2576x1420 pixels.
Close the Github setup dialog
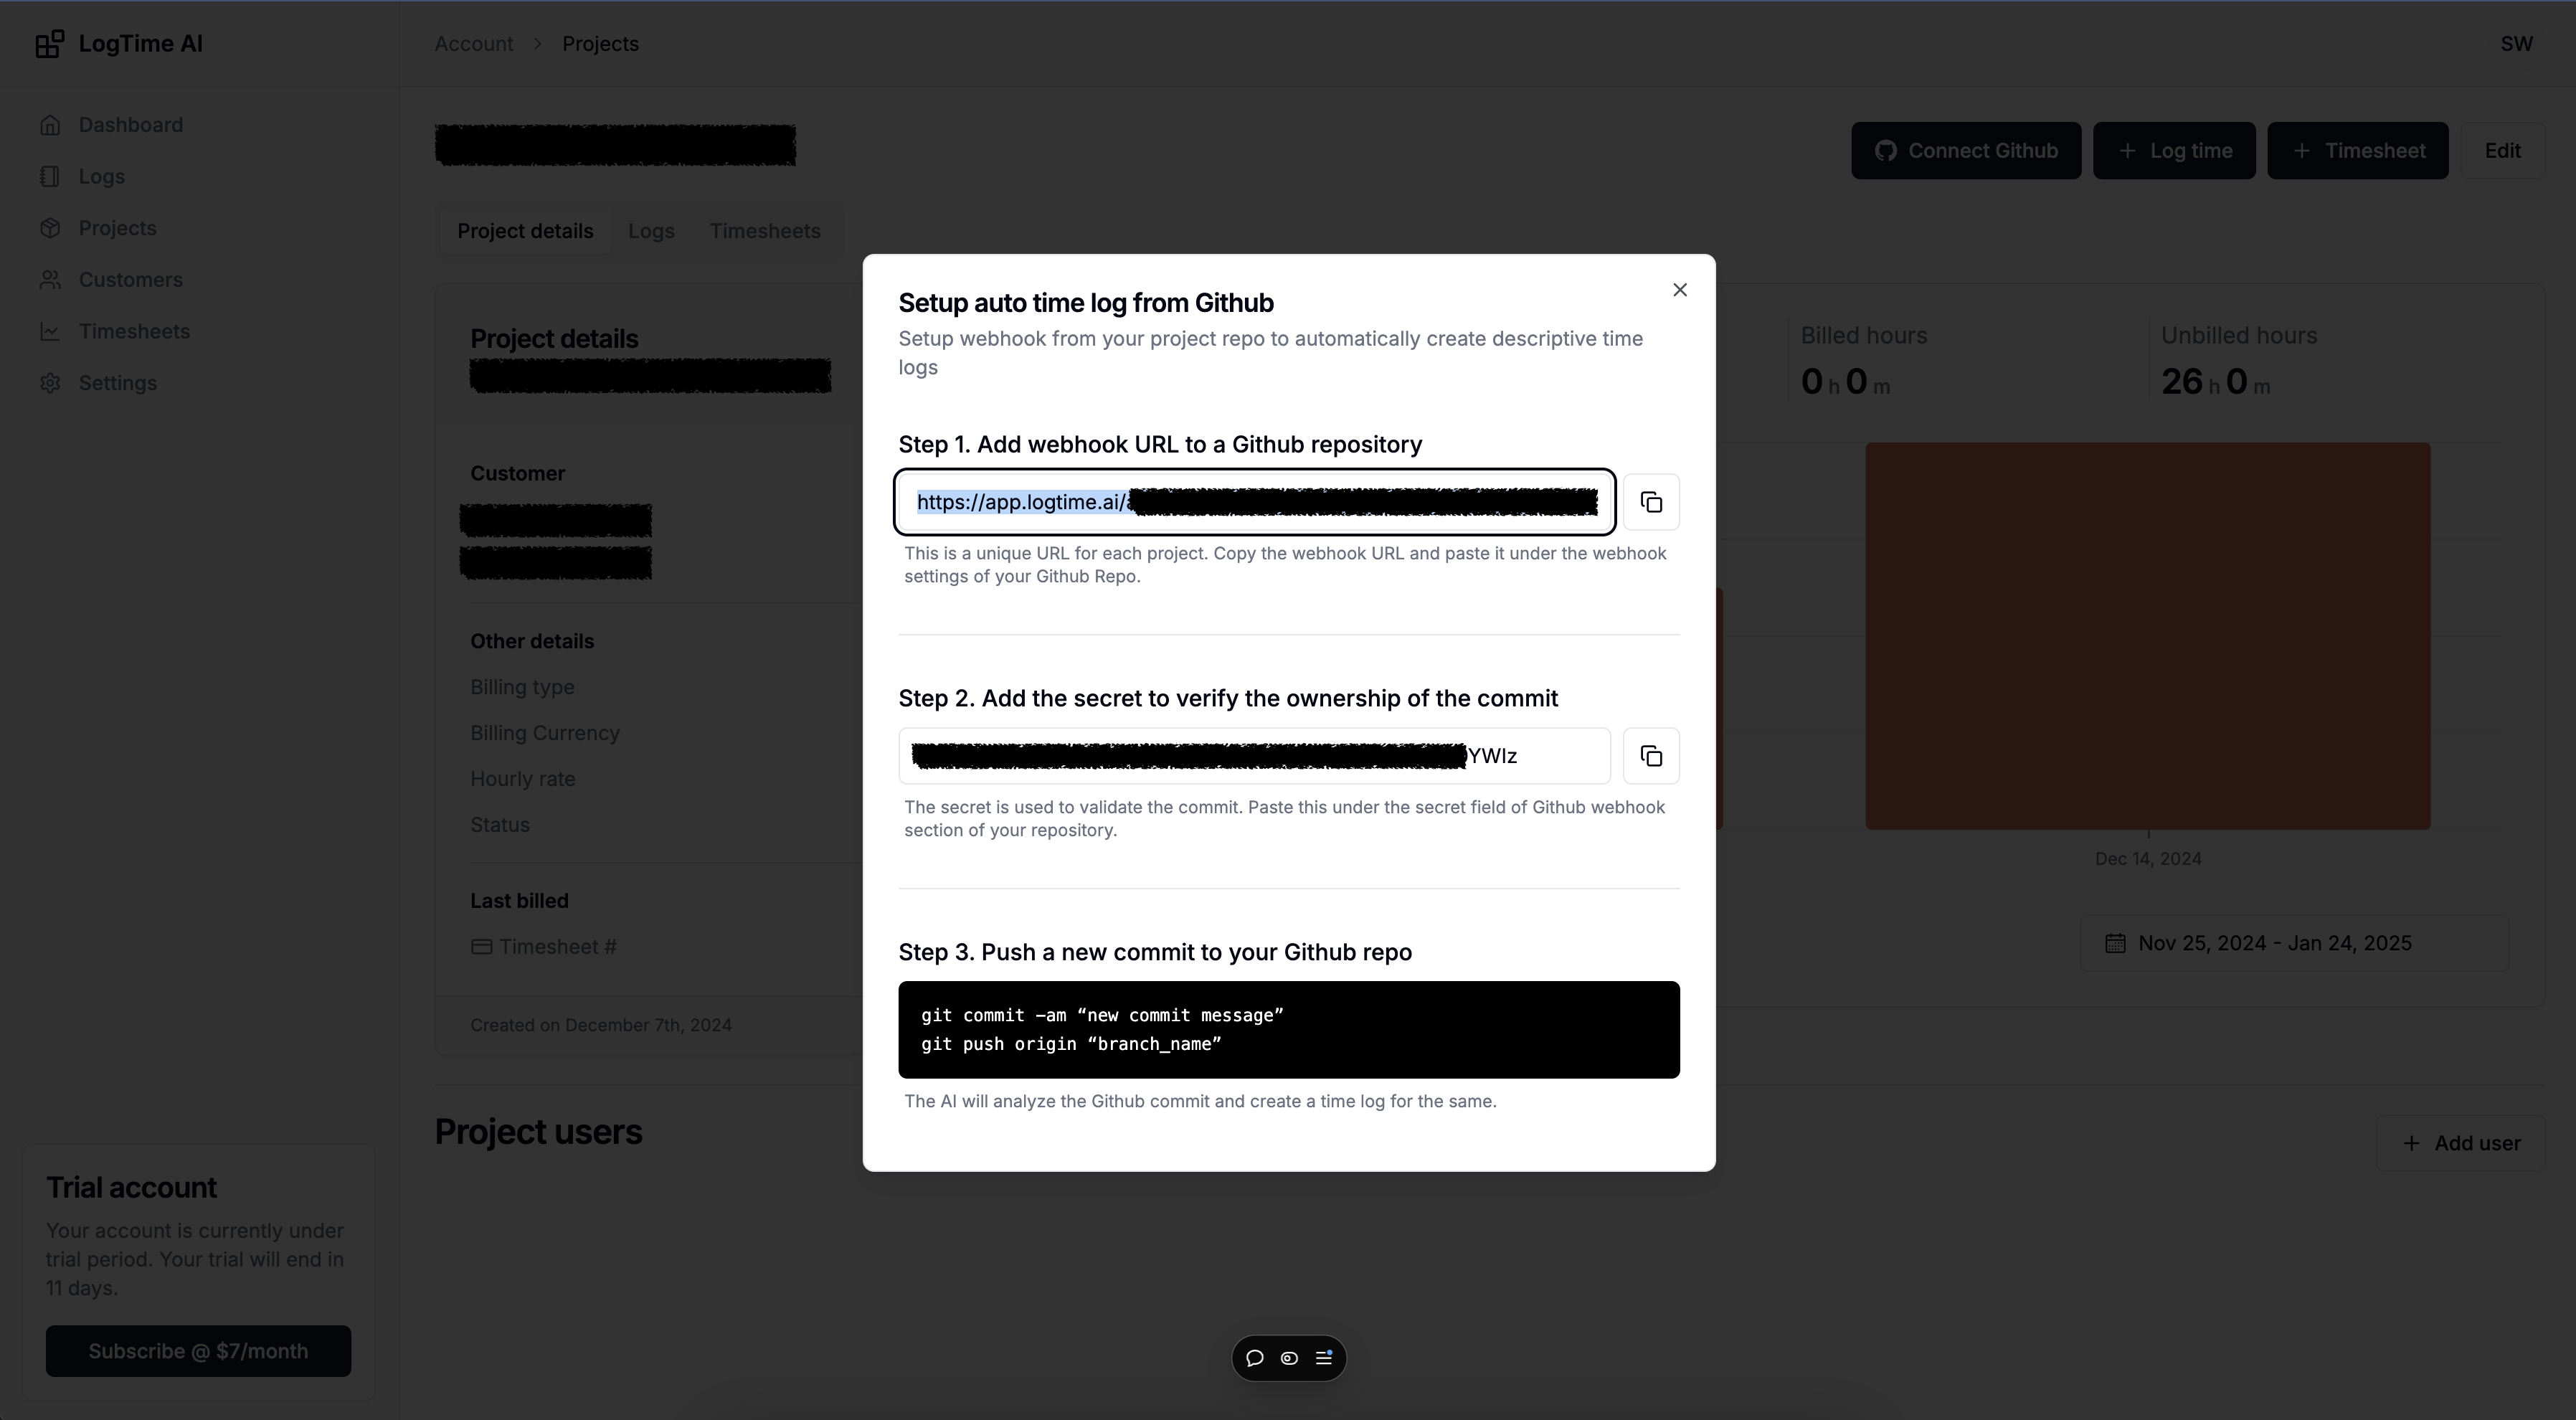[1679, 290]
